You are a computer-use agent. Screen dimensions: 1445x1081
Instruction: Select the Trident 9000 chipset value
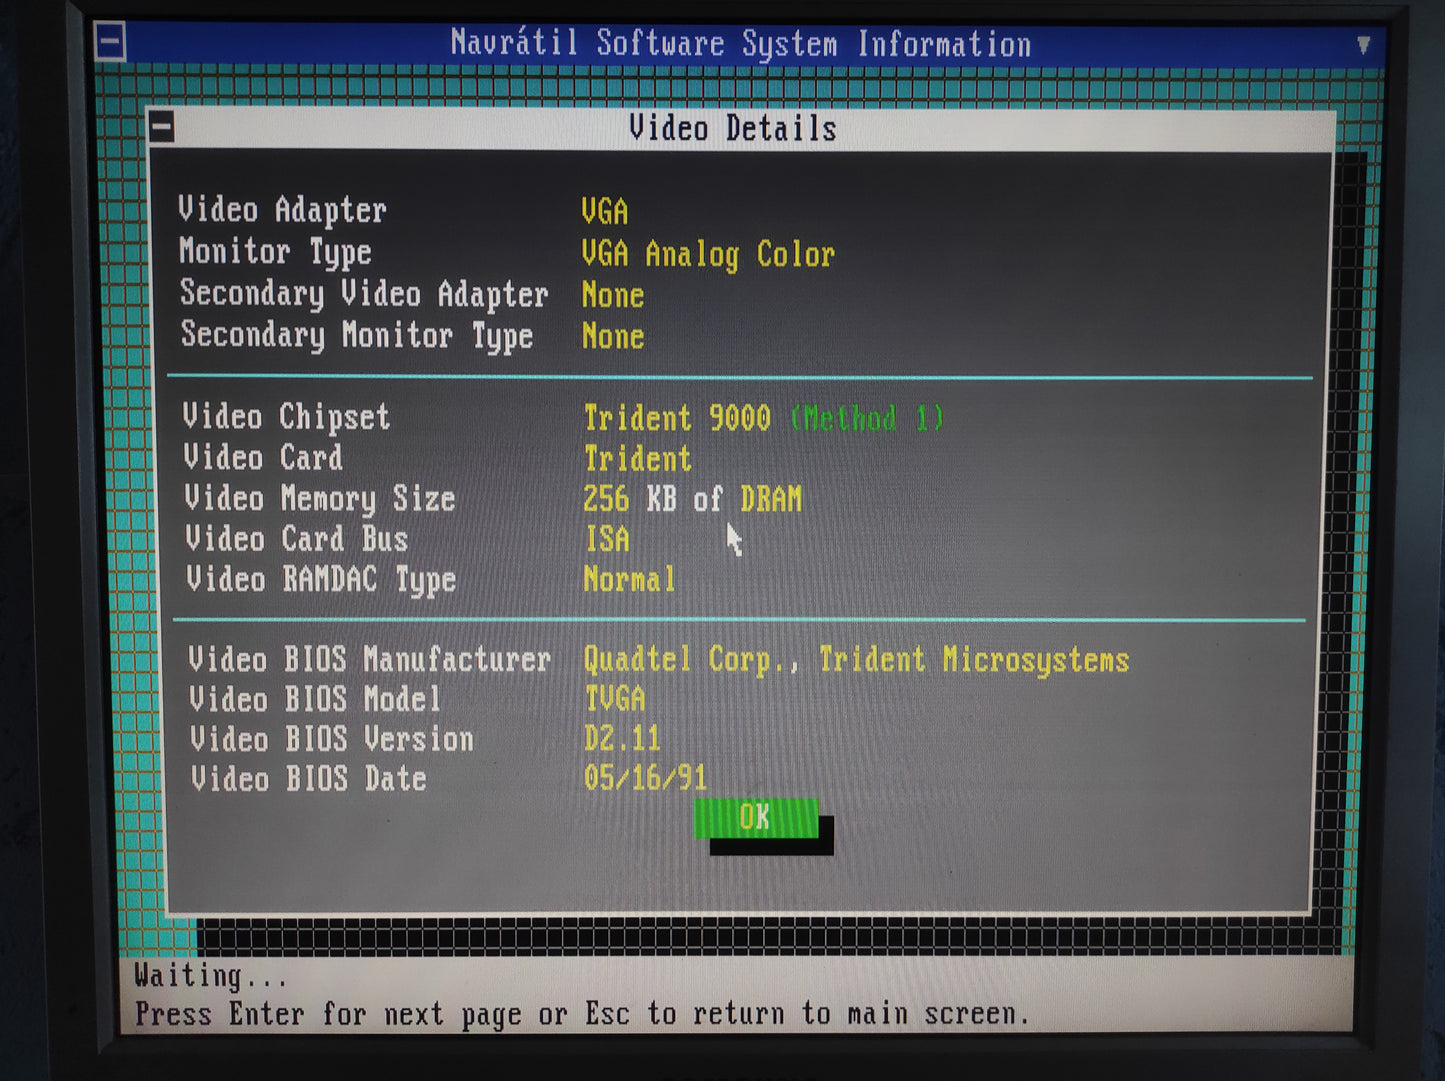(677, 418)
